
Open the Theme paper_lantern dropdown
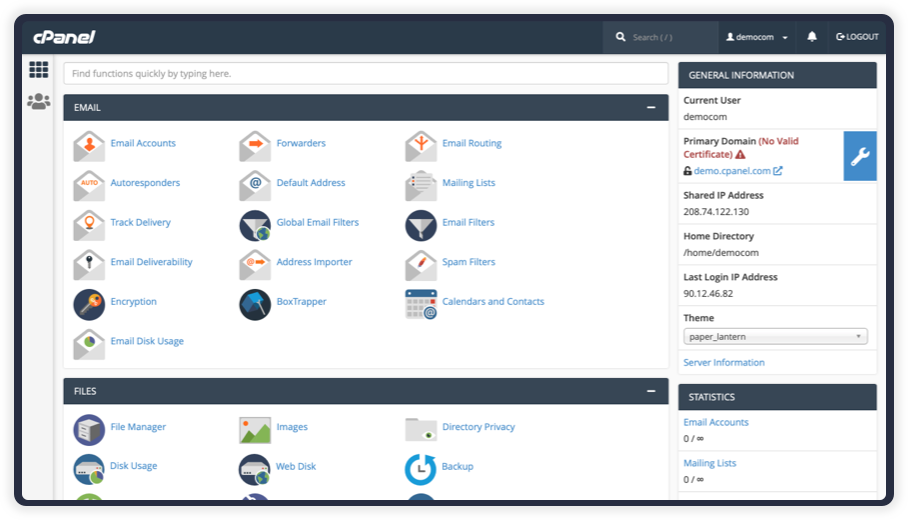(775, 336)
